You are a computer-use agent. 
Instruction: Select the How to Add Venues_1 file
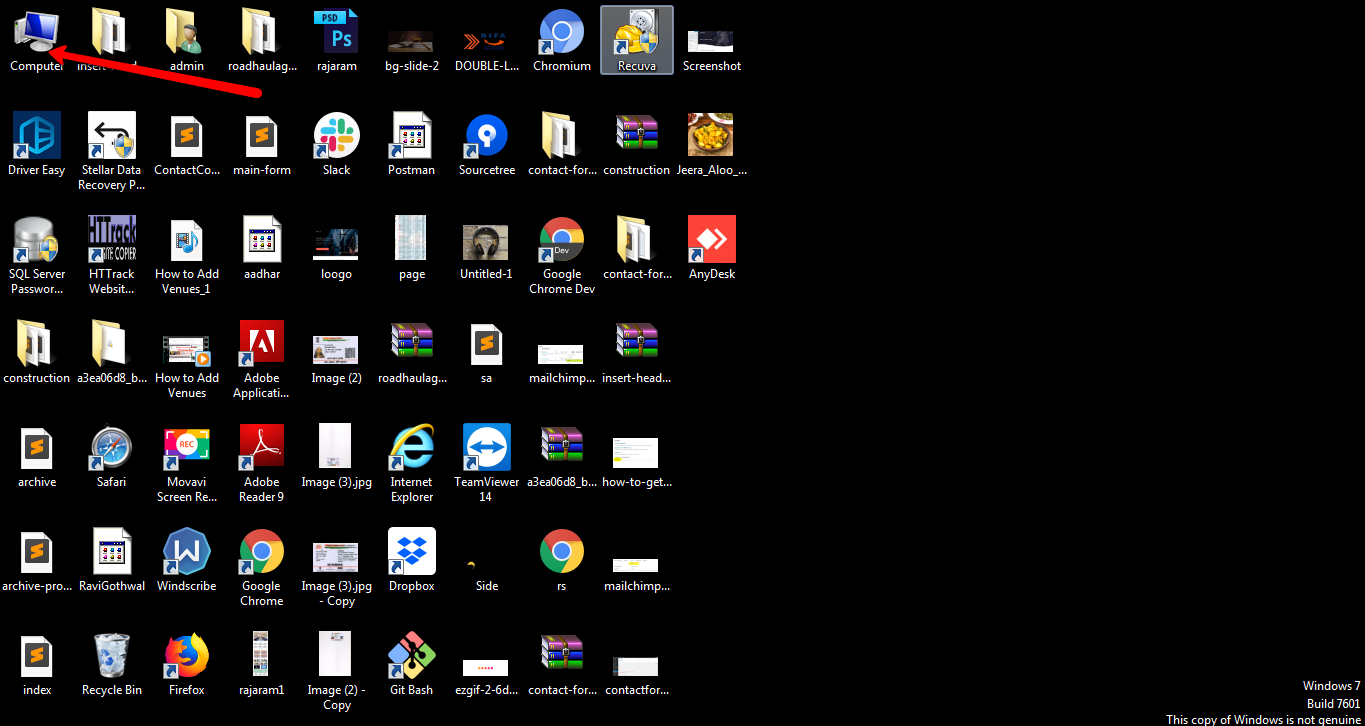pos(187,256)
